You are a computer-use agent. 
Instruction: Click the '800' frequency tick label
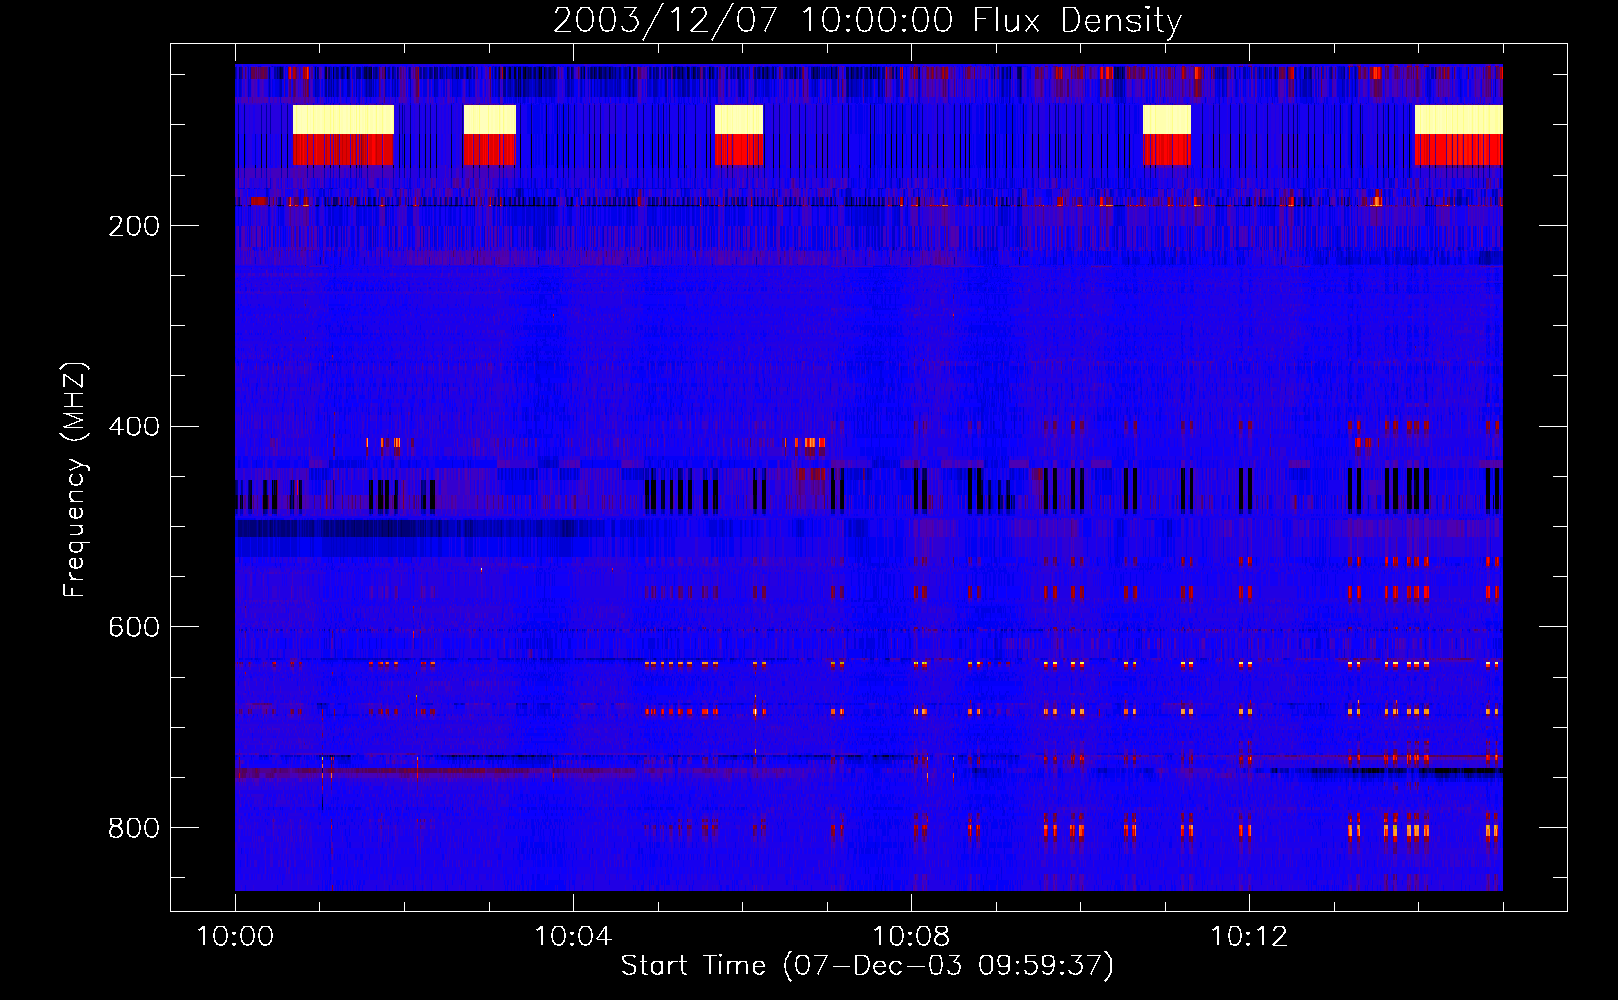pos(134,828)
